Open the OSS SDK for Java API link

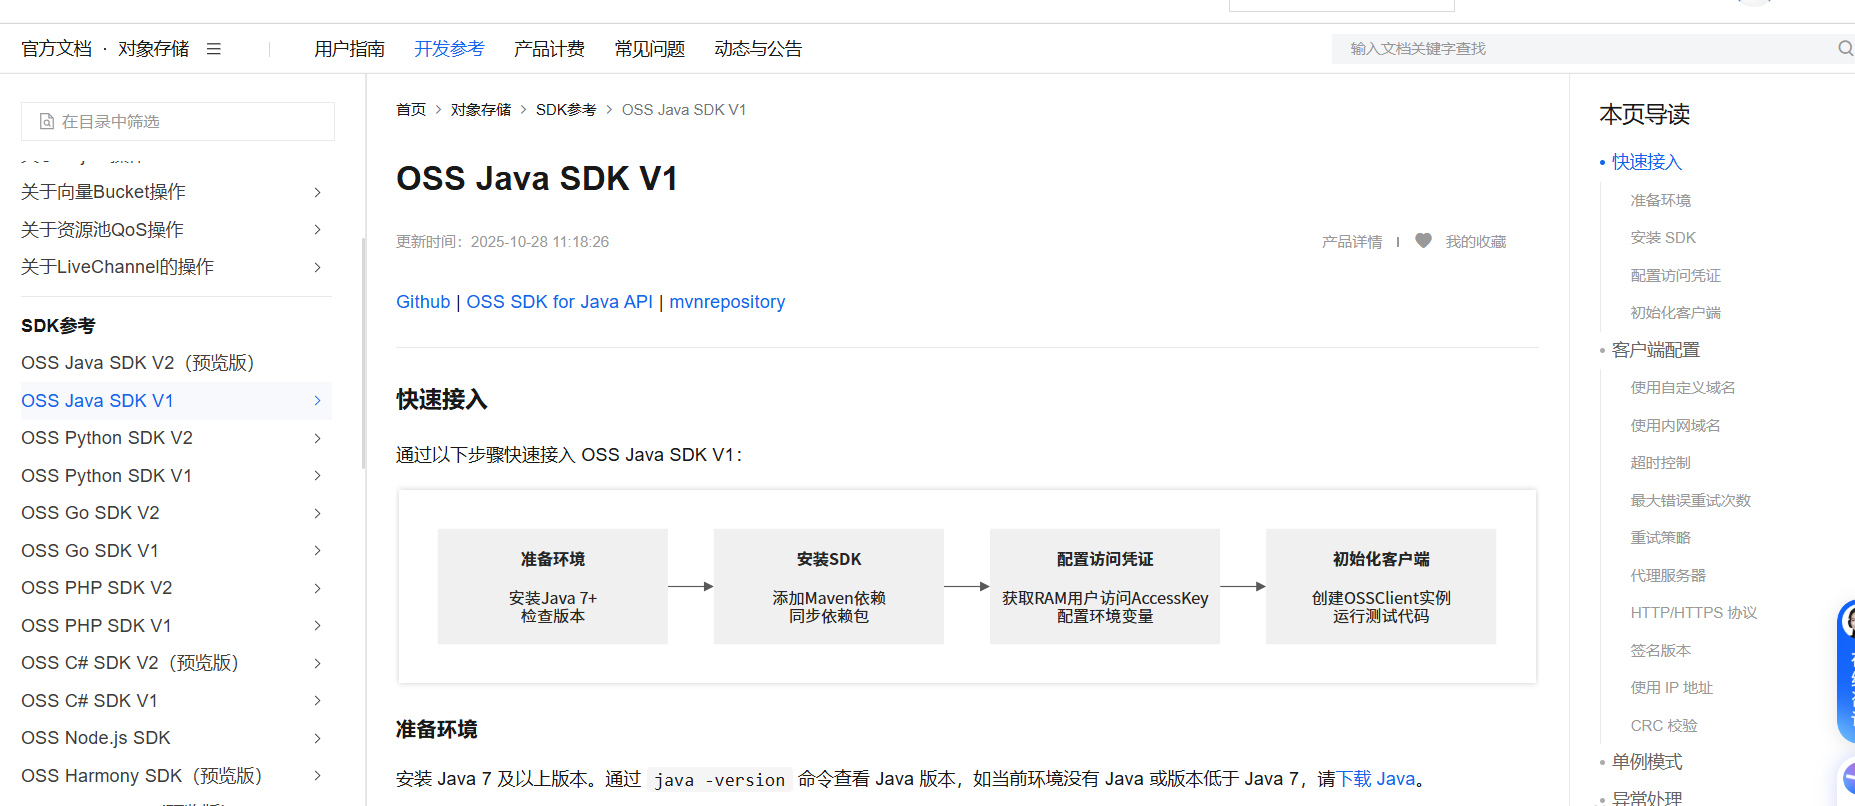tap(559, 302)
